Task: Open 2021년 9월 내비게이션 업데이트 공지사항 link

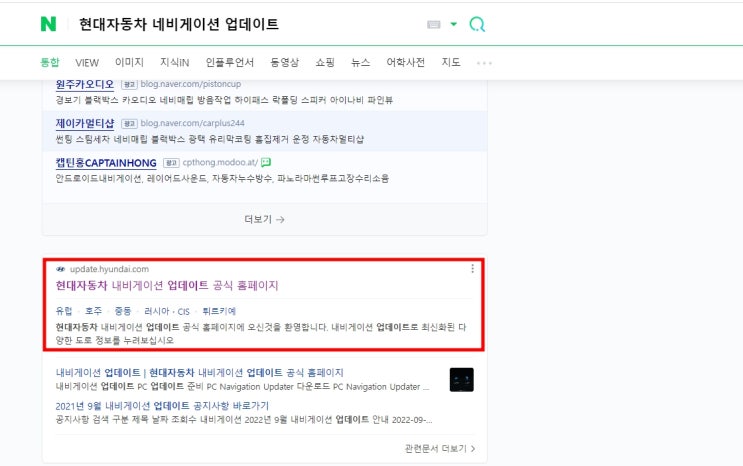Action: 162,406
